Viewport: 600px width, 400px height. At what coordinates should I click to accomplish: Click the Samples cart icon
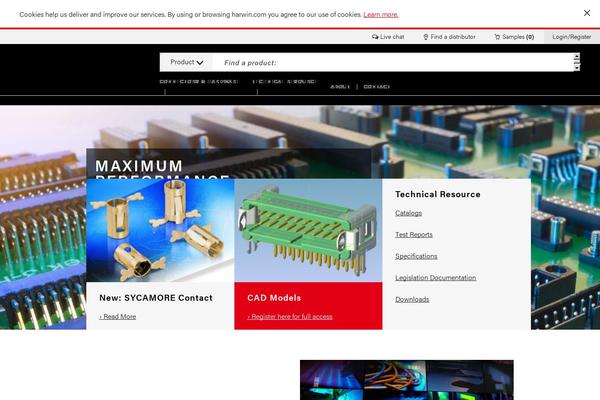coord(497,37)
